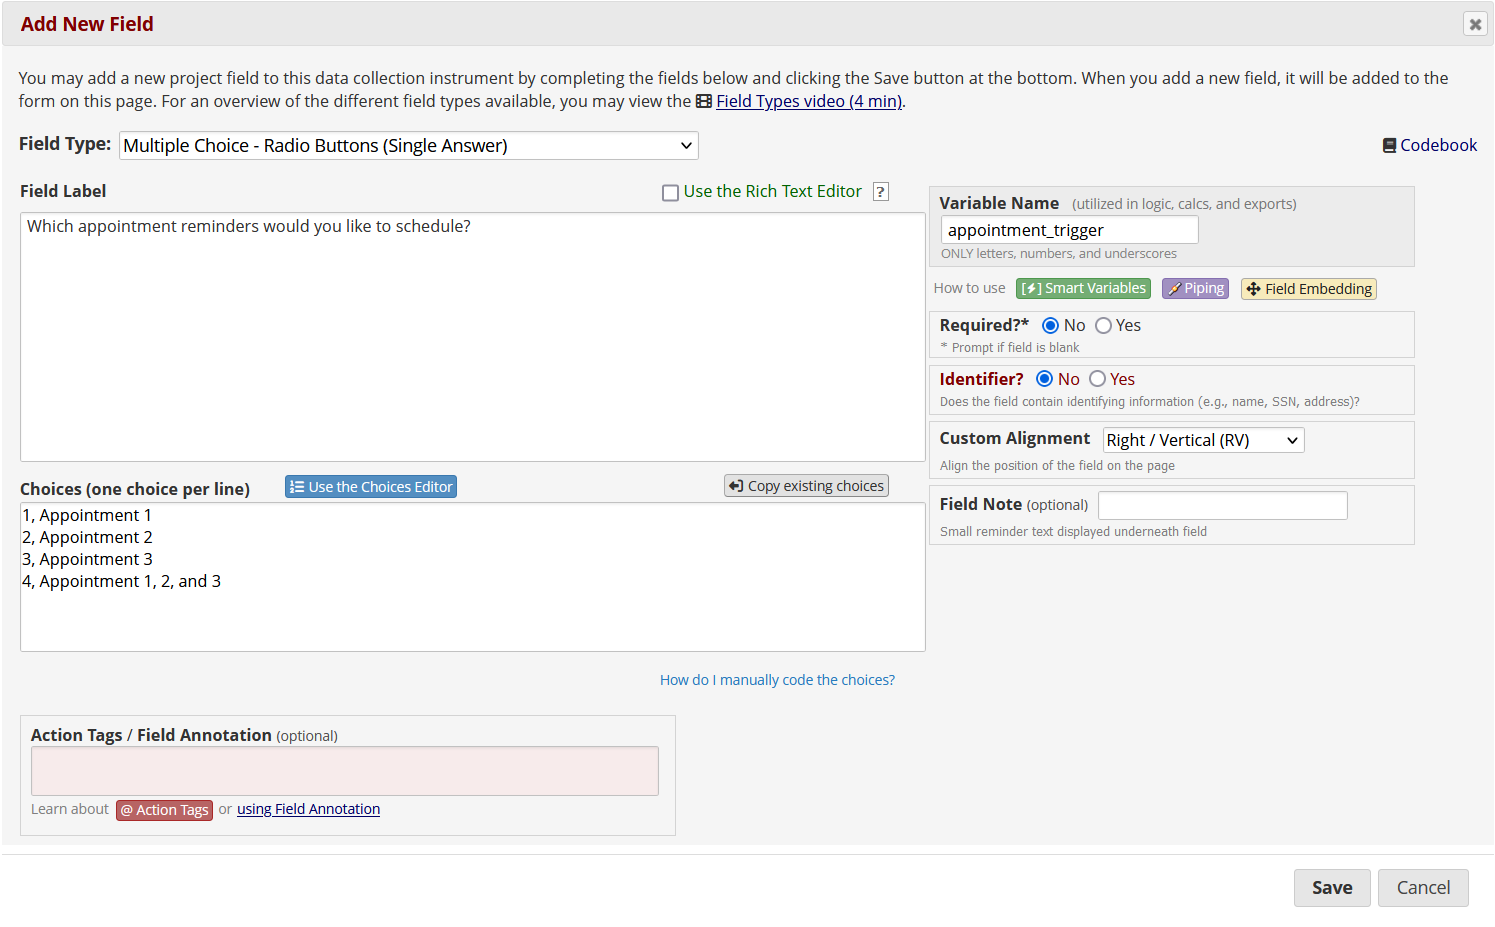The height and width of the screenshot is (927, 1495).
Task: Set Required to No
Action: pos(1050,326)
